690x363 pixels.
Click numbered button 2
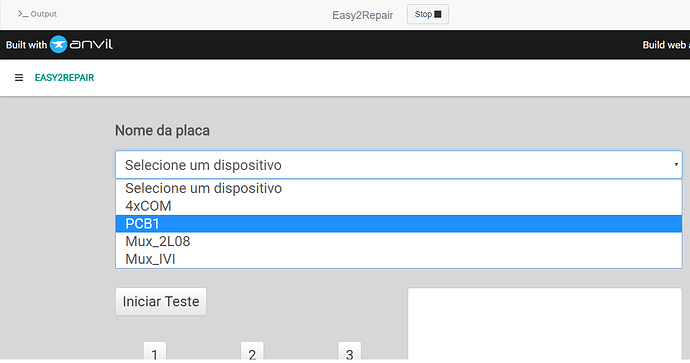tap(252, 352)
